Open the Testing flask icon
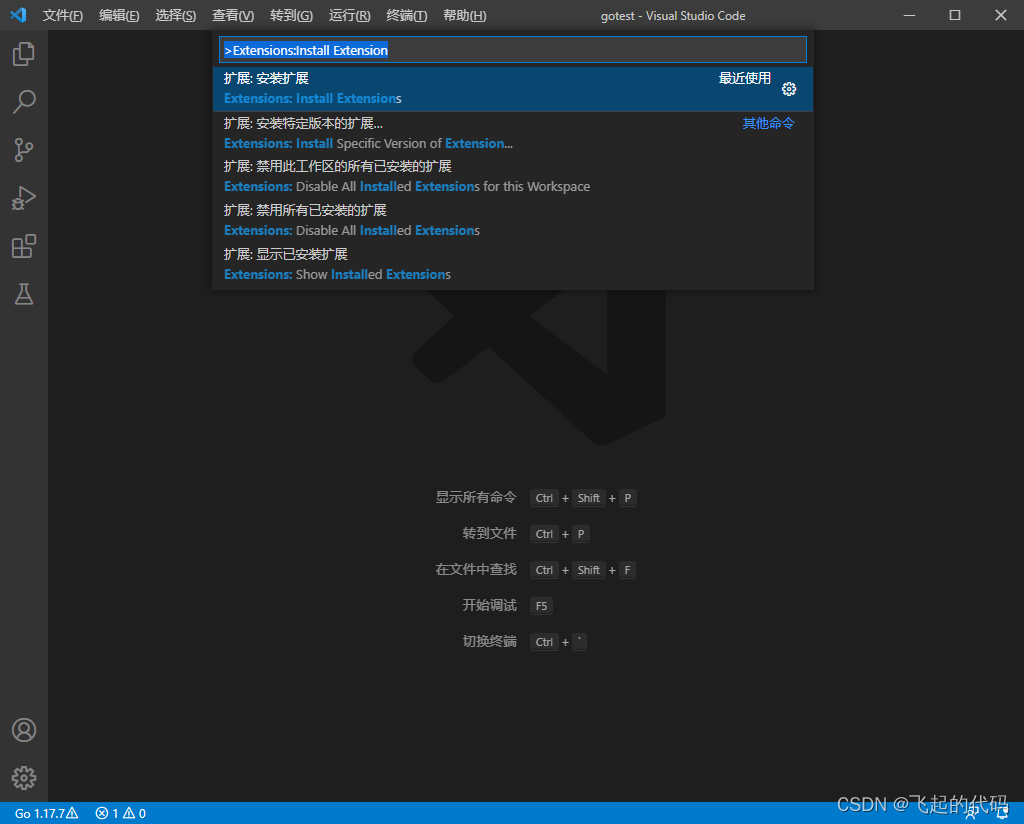This screenshot has width=1024, height=824. 24,294
